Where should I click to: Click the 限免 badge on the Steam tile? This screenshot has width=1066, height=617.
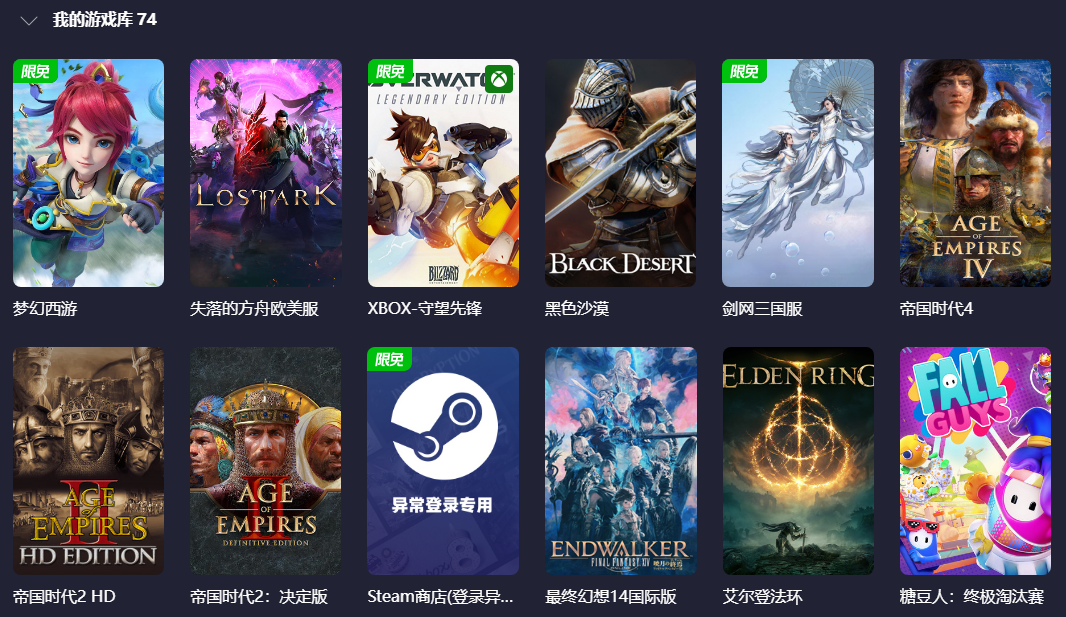click(390, 359)
